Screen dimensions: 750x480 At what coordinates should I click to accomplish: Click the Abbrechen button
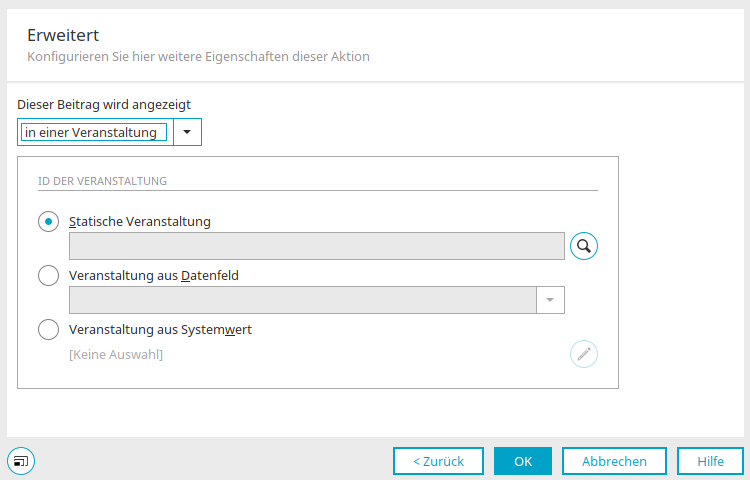(614, 461)
